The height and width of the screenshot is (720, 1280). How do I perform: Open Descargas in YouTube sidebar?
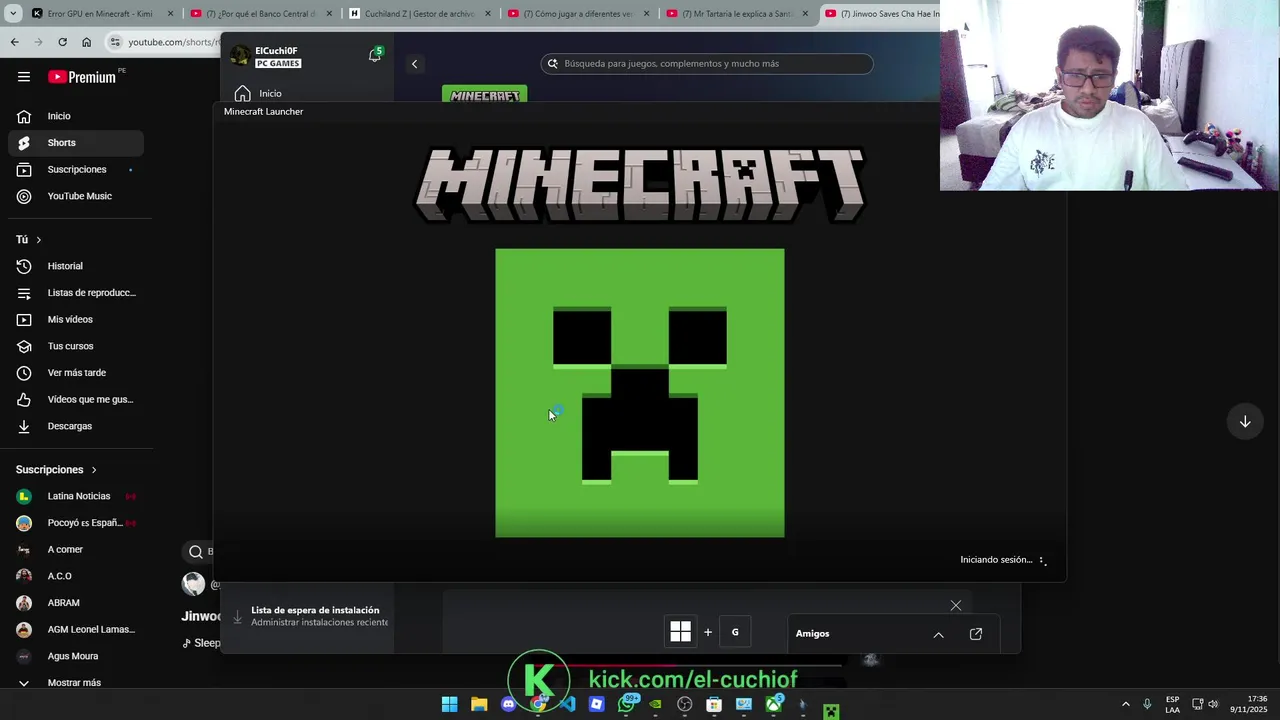click(76, 426)
